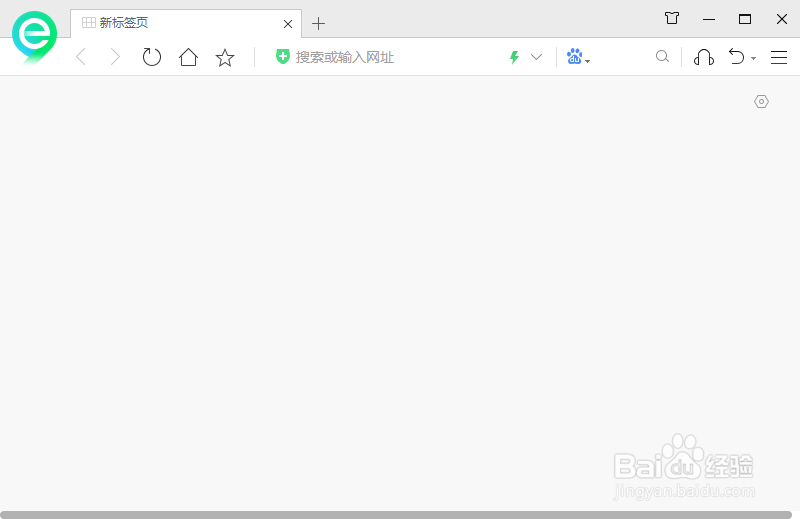This screenshot has width=800, height=519.
Task: Open the home page icon
Action: 188,57
